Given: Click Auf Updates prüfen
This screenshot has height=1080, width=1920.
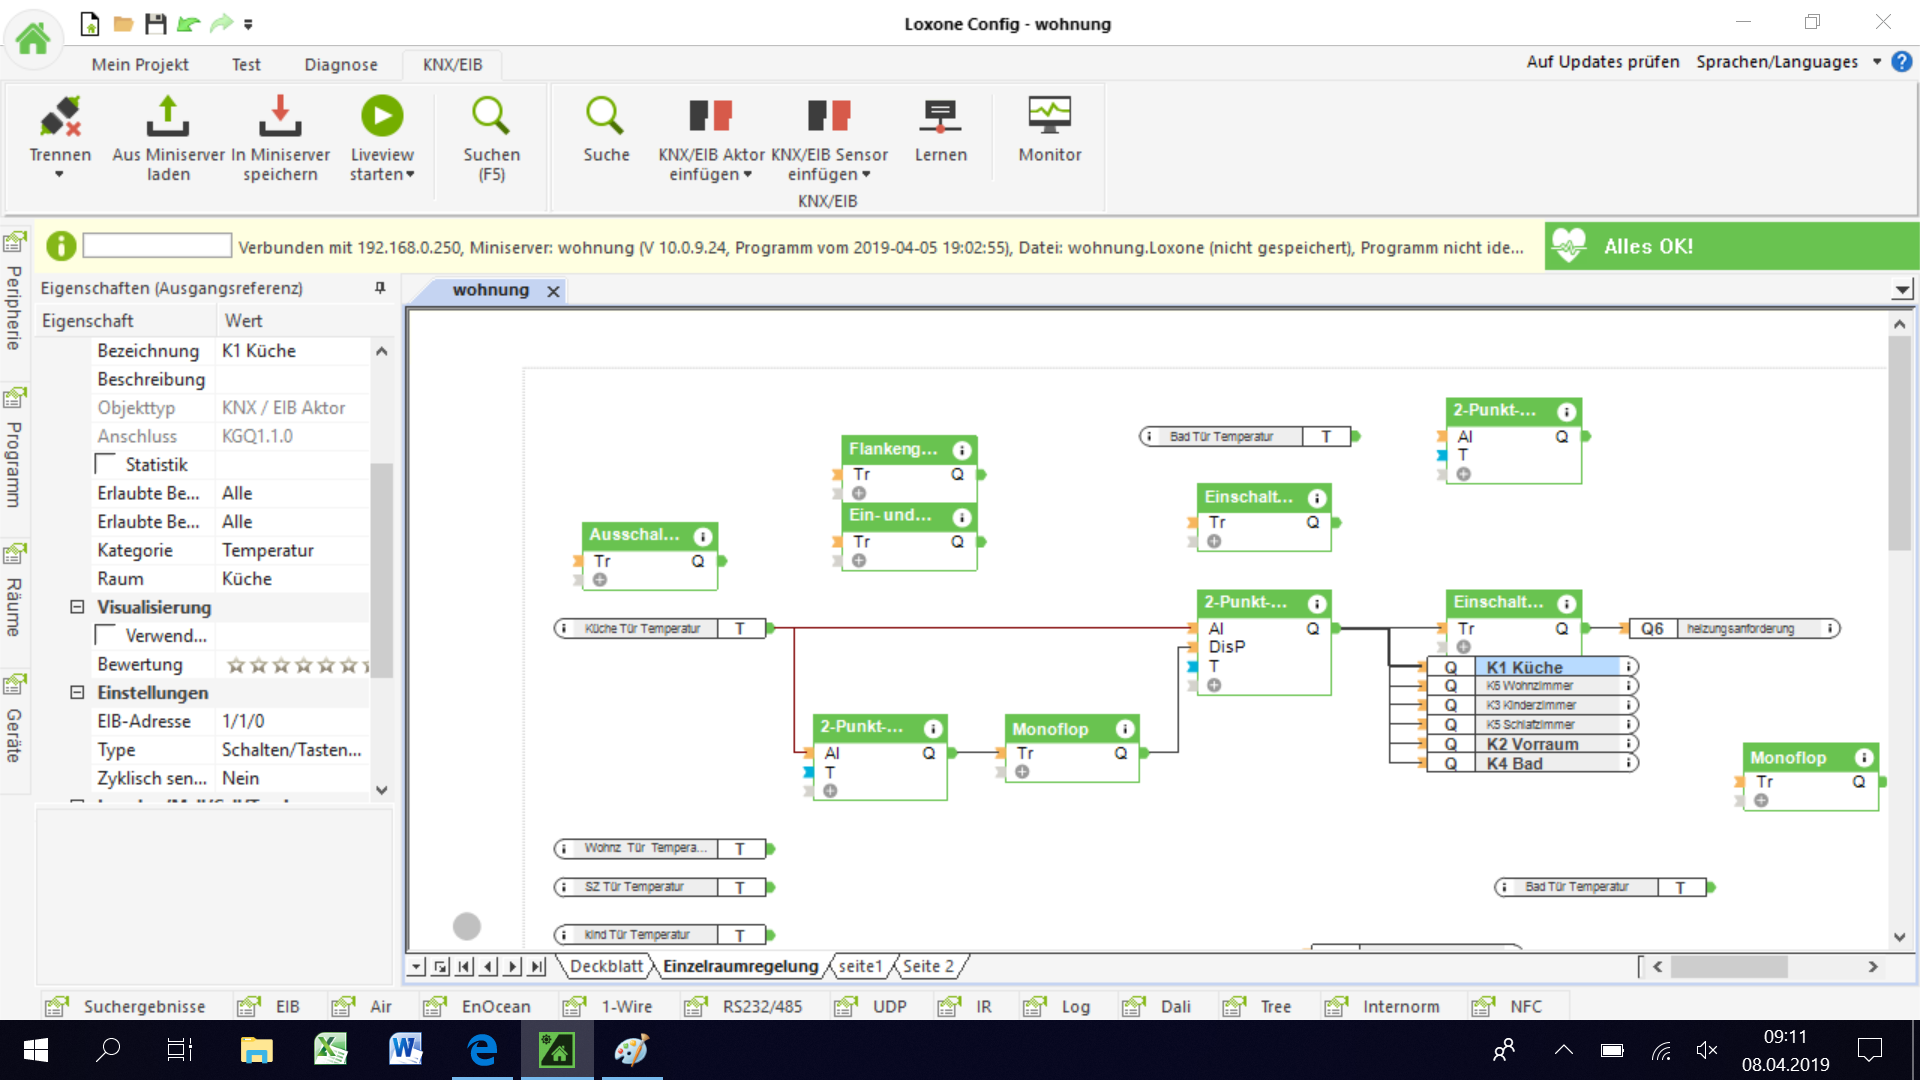Looking at the screenshot, I should (x=1602, y=62).
